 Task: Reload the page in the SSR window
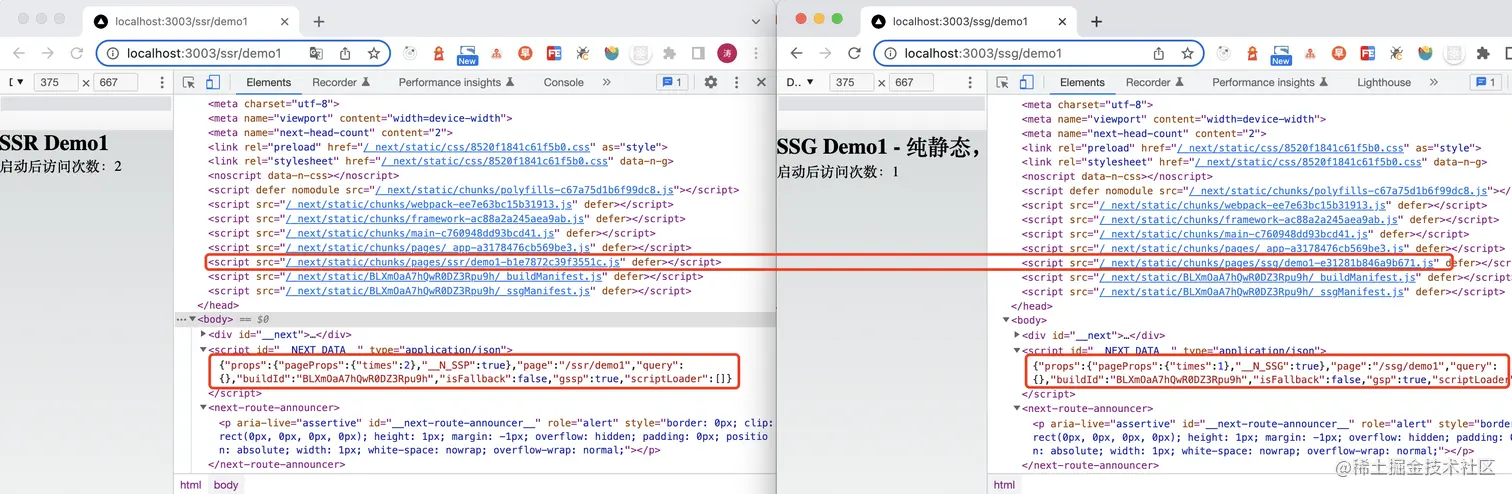point(77,53)
